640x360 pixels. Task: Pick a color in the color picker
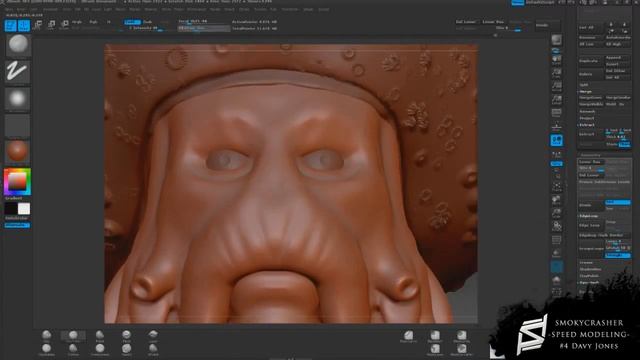[x=17, y=182]
